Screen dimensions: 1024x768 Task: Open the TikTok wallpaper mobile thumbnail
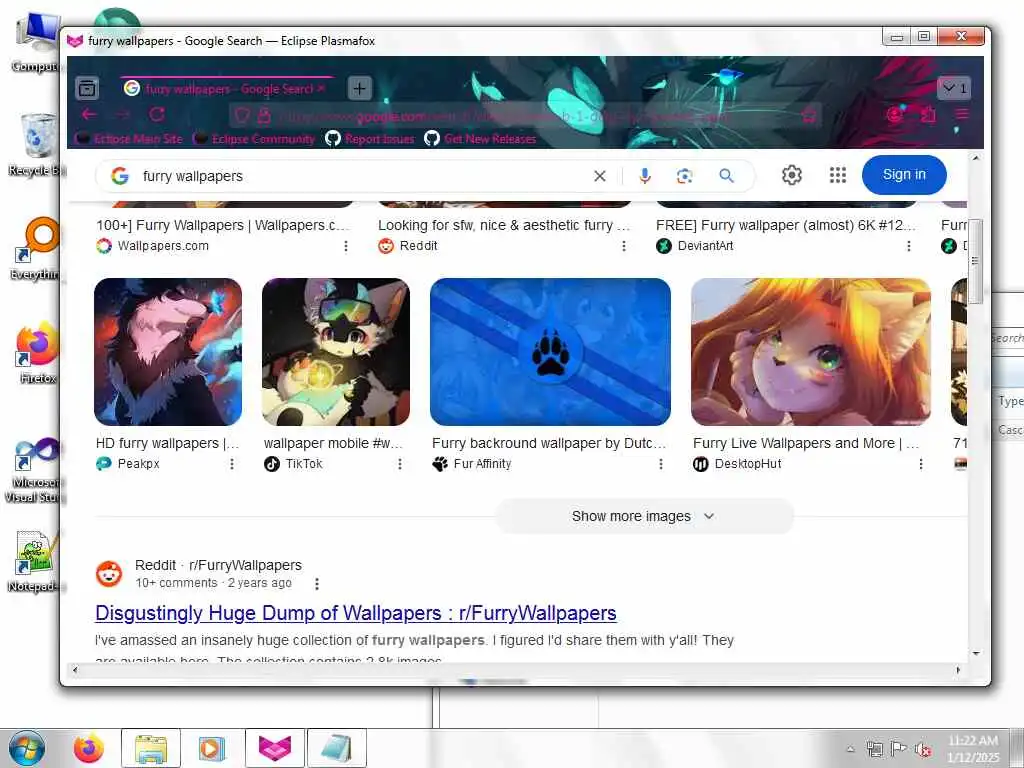pos(336,352)
